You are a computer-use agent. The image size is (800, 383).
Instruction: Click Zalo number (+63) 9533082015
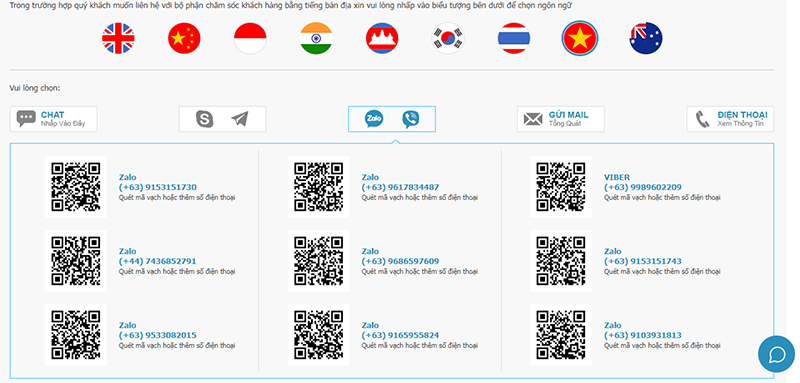point(158,335)
